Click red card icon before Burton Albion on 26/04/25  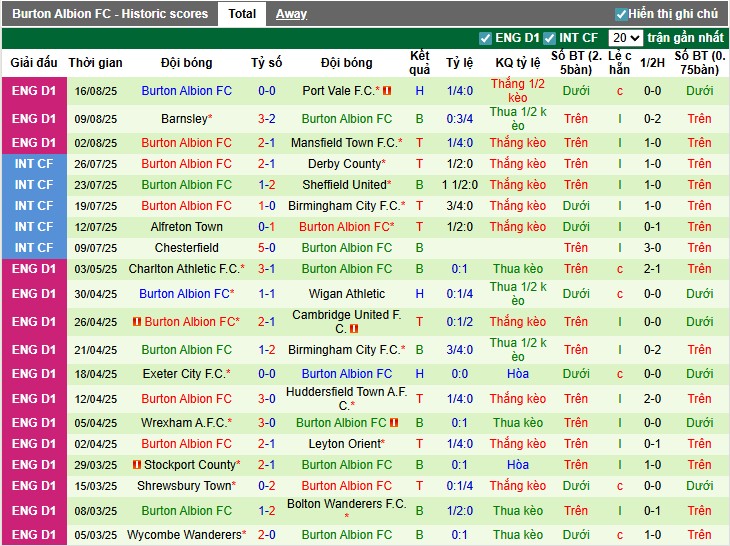pos(137,322)
